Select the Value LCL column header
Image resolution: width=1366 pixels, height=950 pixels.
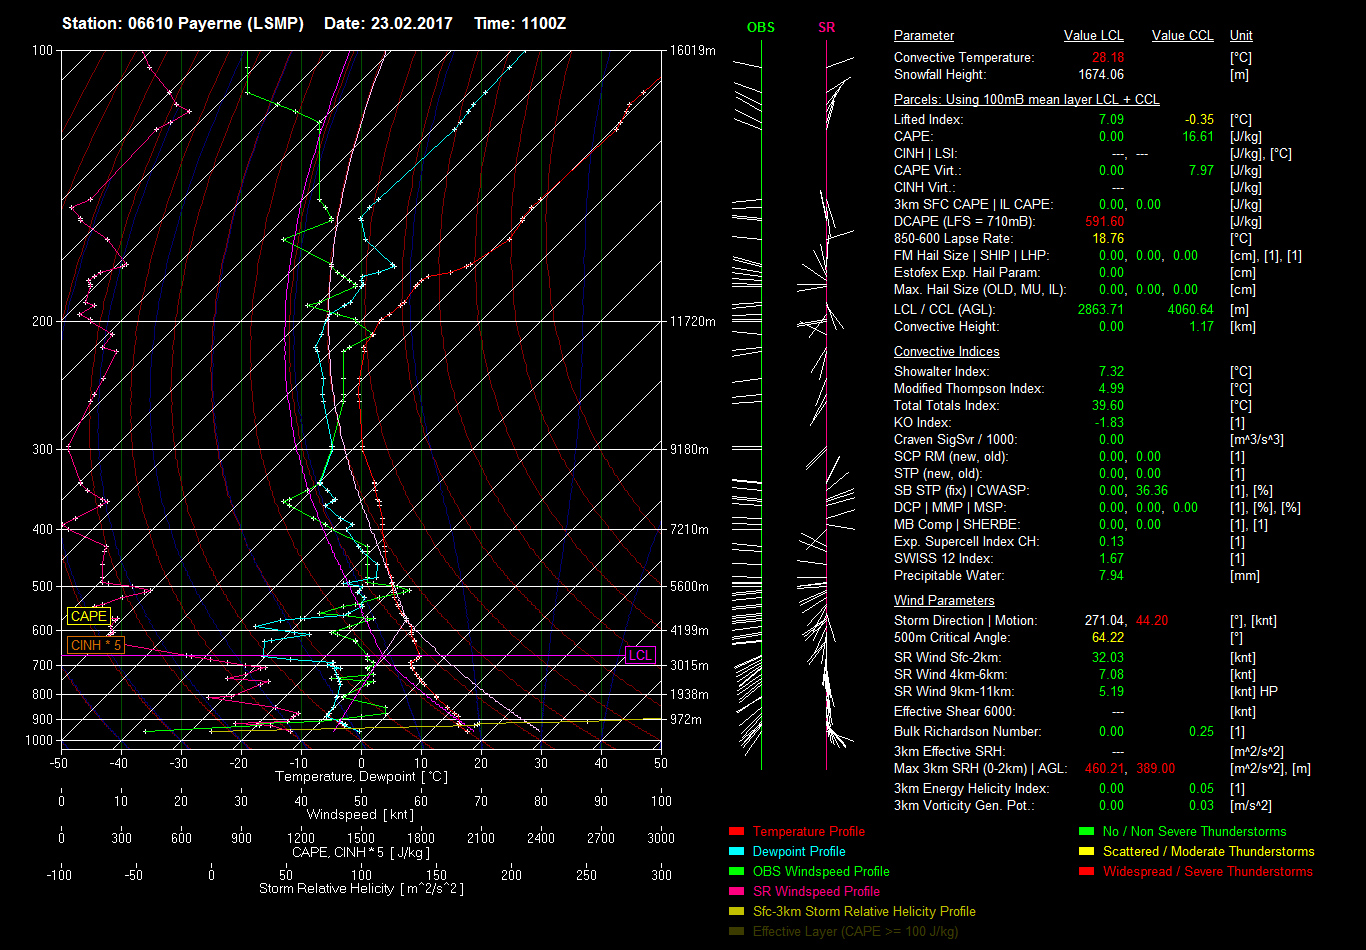click(1094, 36)
